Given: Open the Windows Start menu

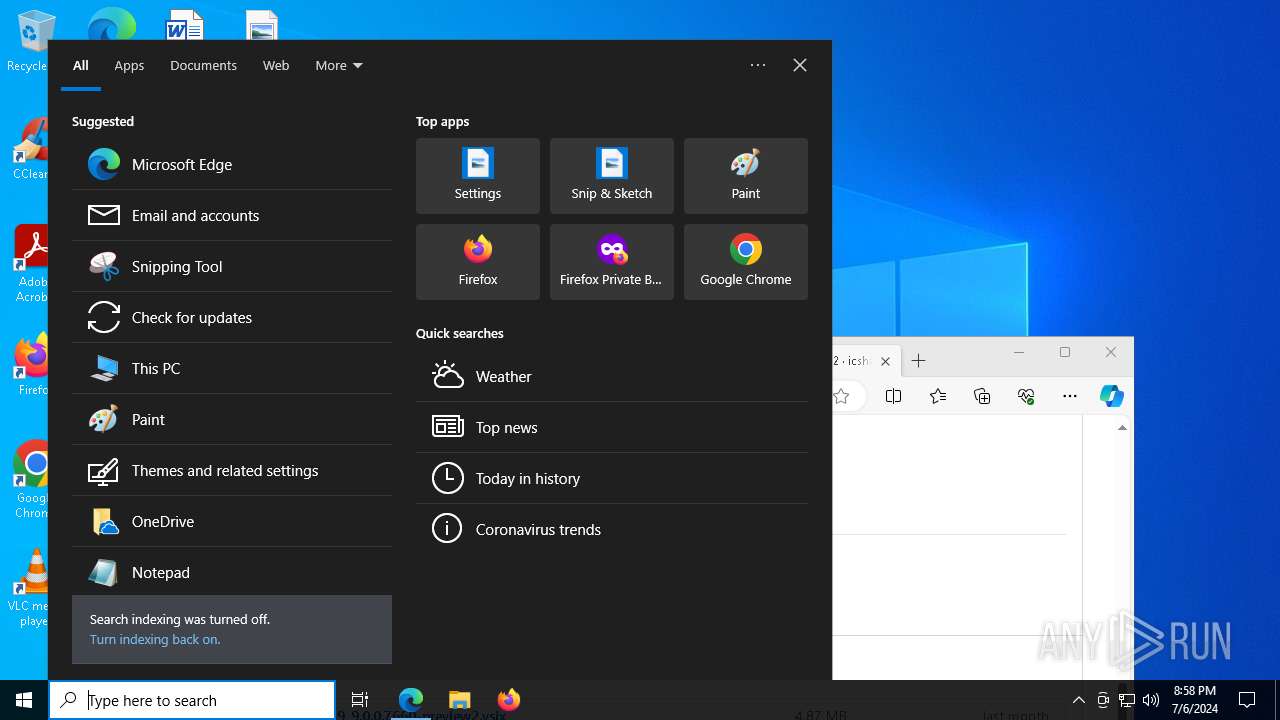Looking at the screenshot, I should [24, 700].
